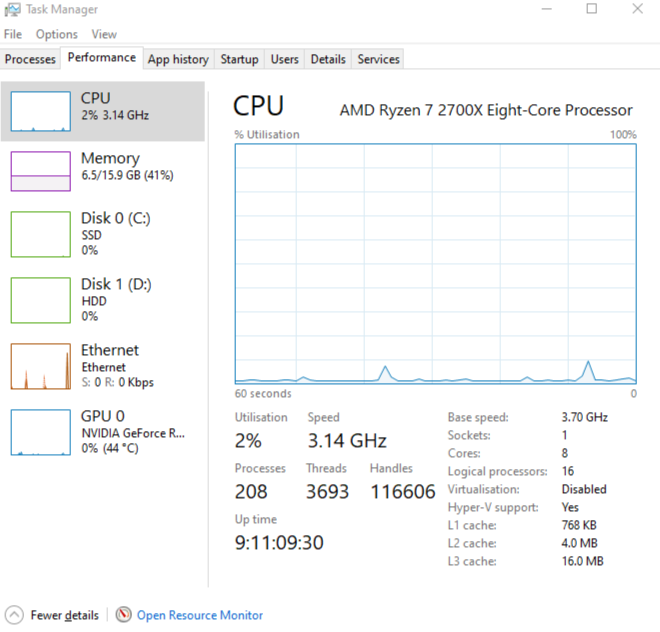Open the Users tab
Viewport: 660px width, 632px height.
(x=285, y=59)
